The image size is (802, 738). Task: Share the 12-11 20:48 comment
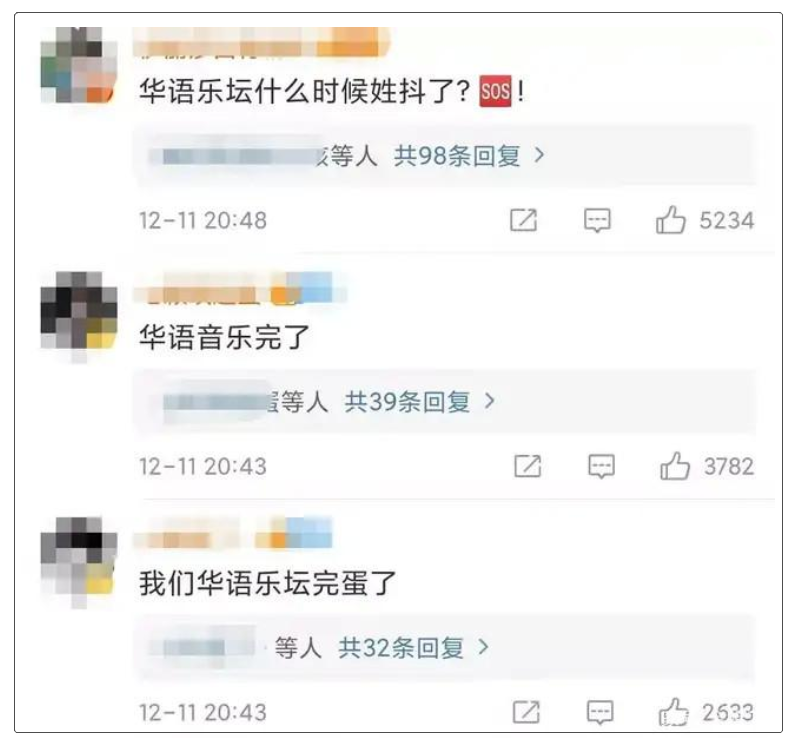tap(523, 220)
